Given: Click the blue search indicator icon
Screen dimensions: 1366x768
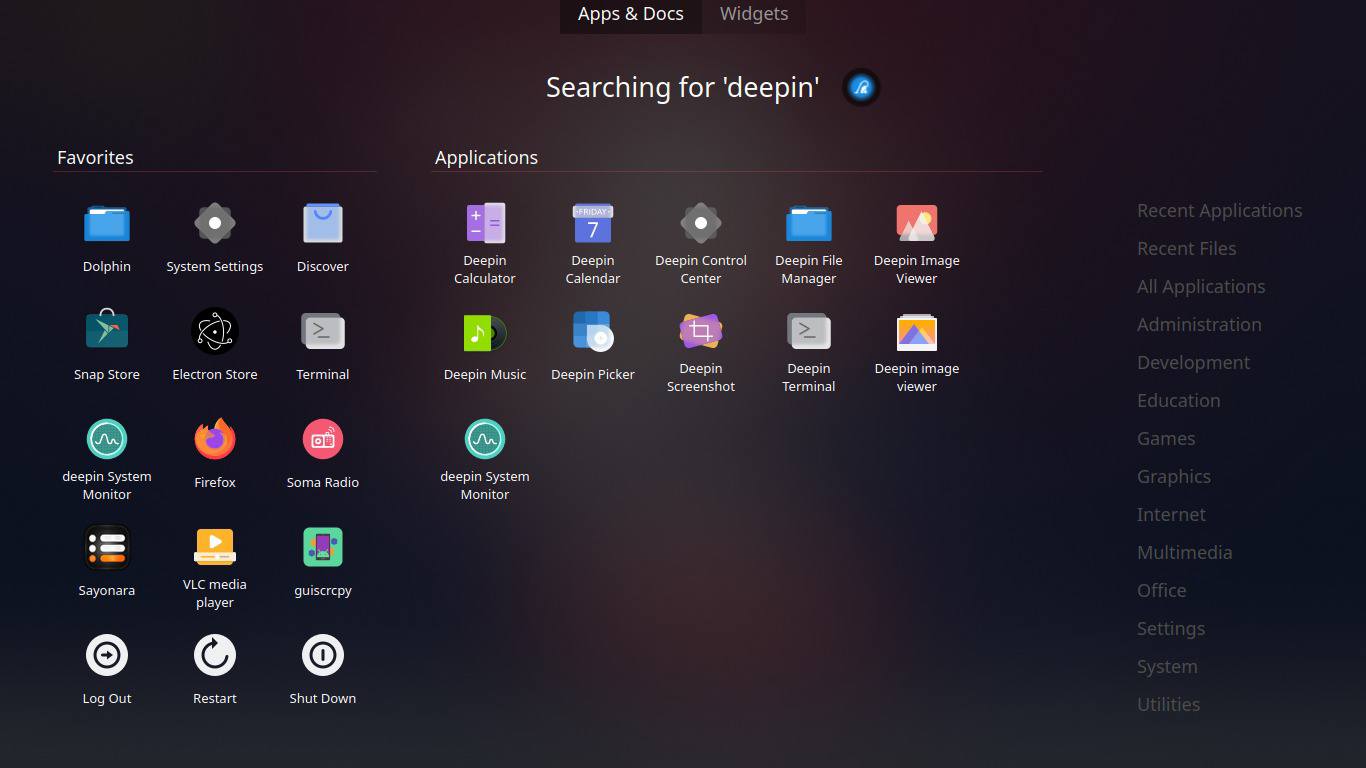Looking at the screenshot, I should click(x=861, y=88).
